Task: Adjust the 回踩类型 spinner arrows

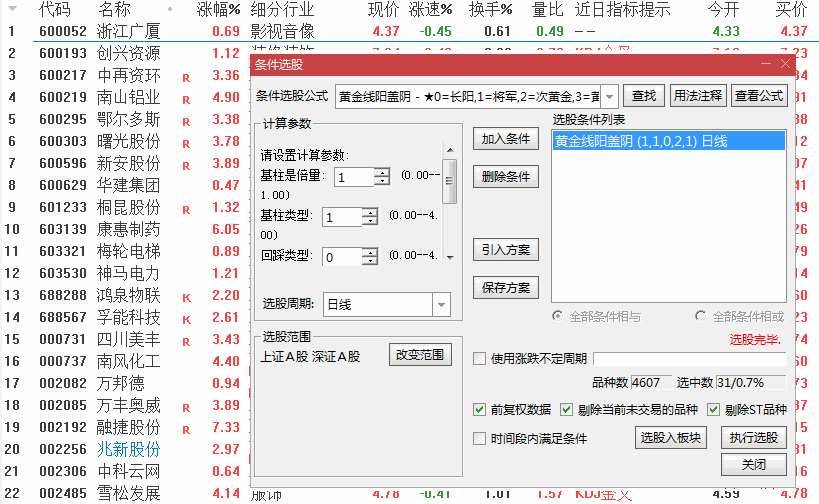Action: point(370,257)
